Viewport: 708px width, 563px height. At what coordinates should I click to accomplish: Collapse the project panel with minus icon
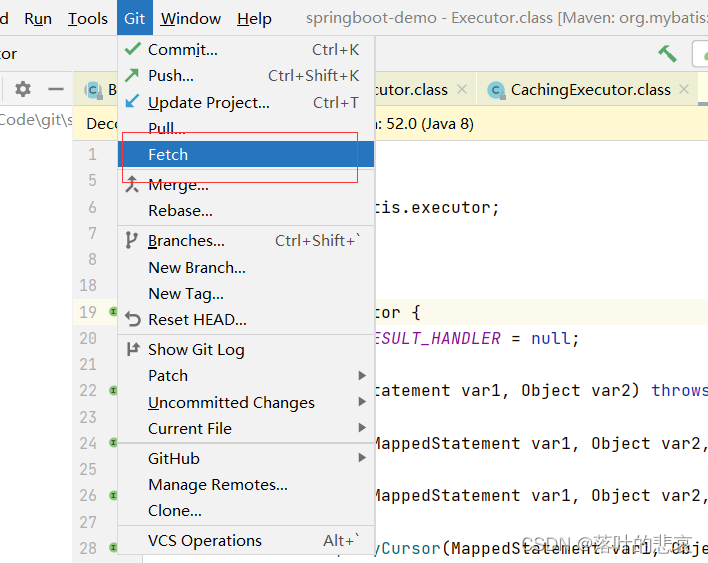[x=56, y=89]
